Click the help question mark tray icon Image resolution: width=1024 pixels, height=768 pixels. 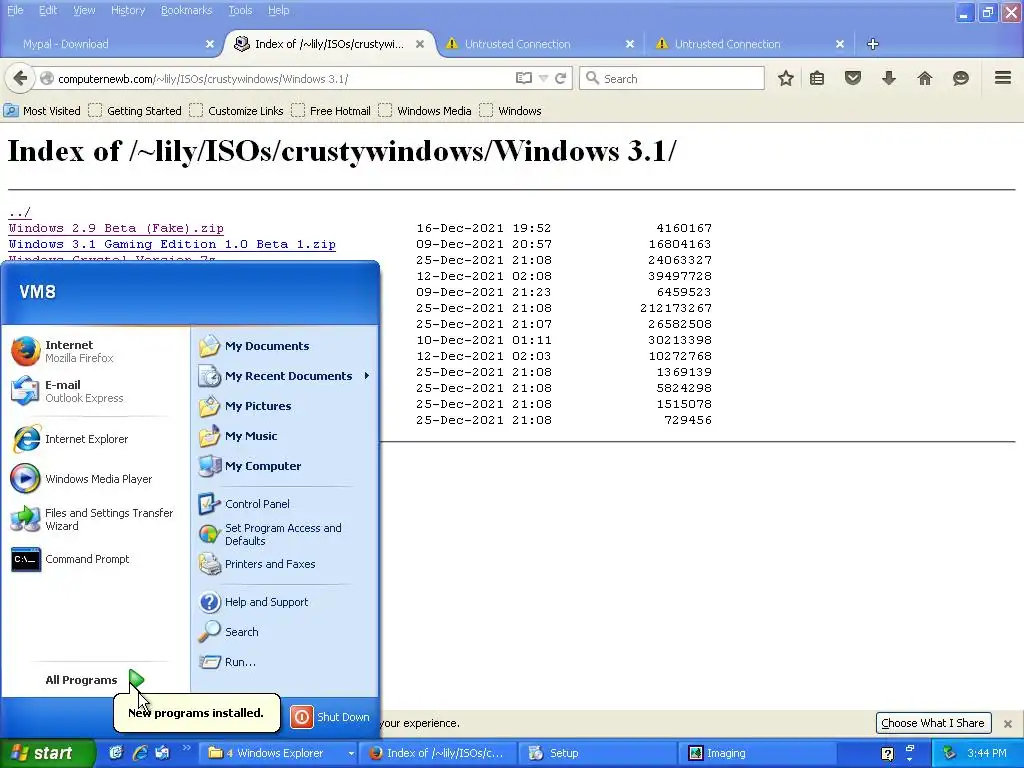[x=887, y=754]
